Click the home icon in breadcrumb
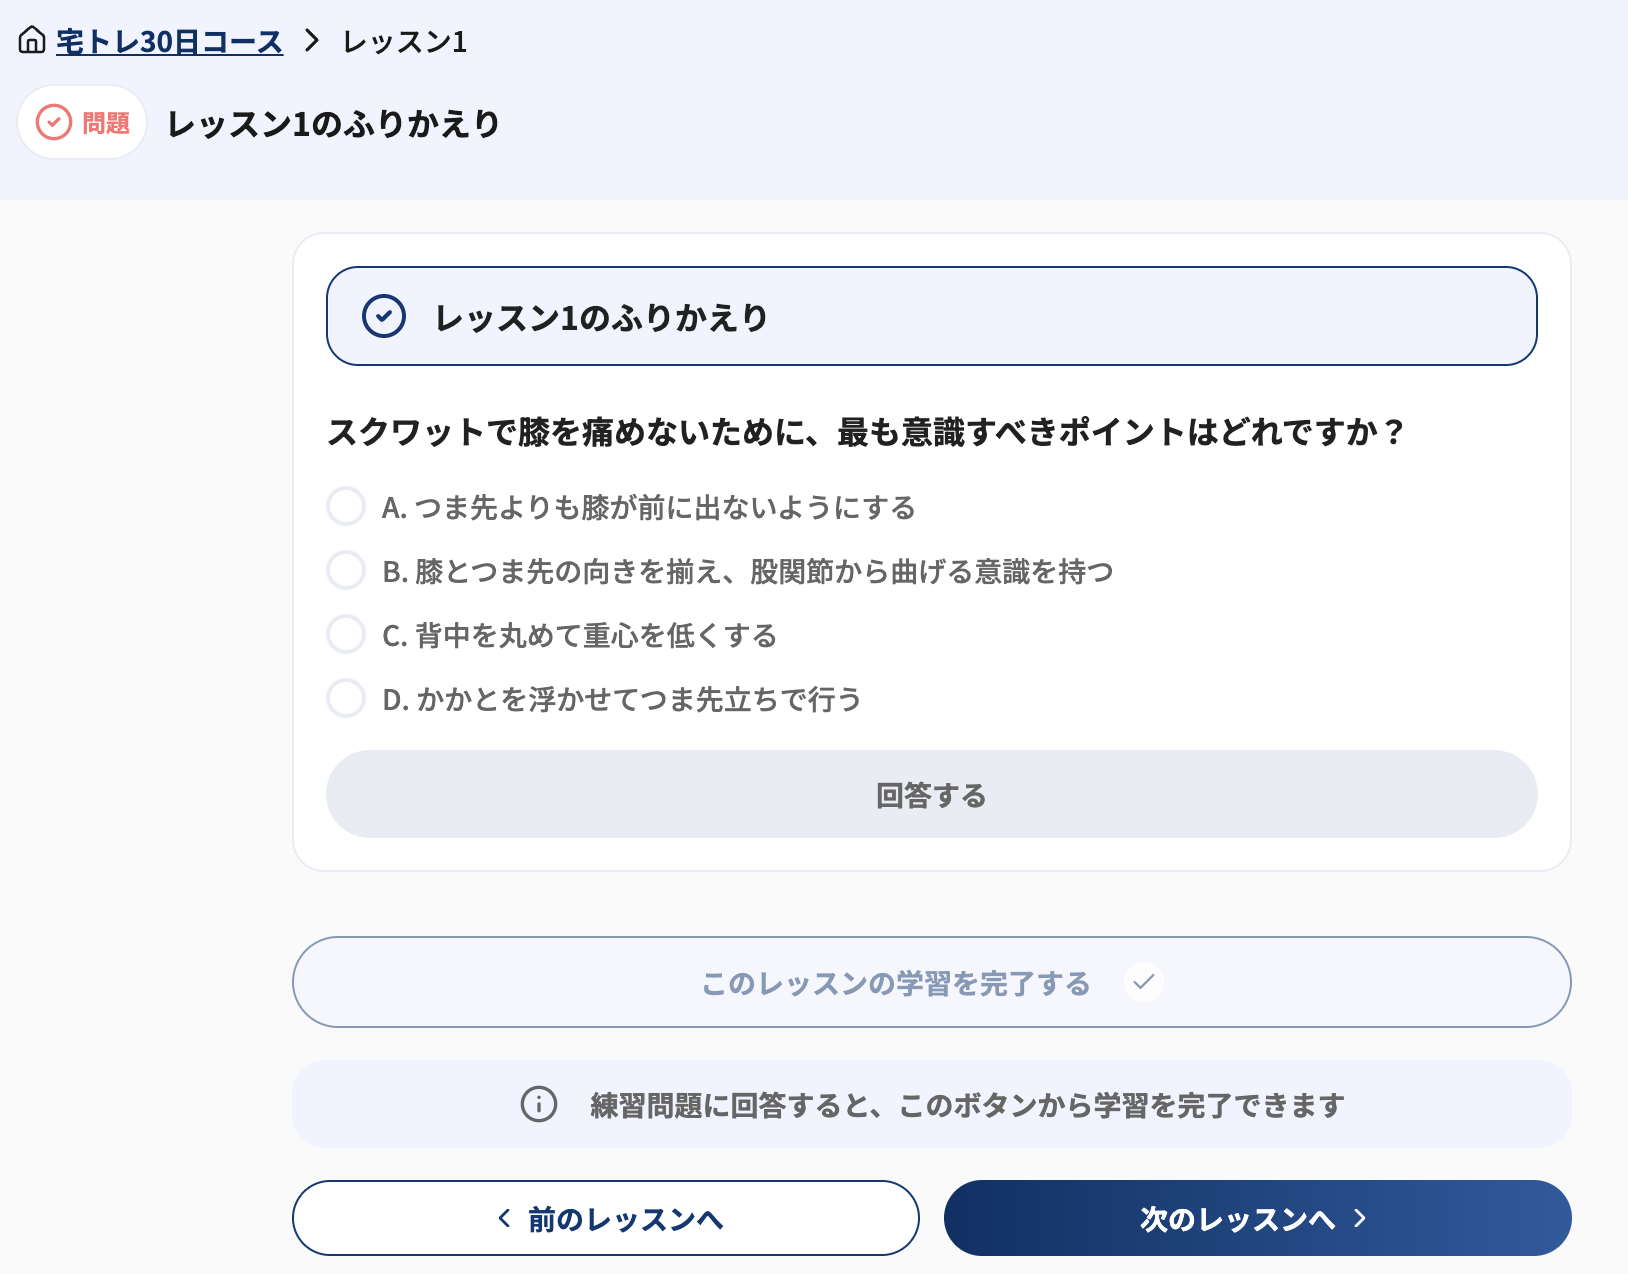 pyautogui.click(x=32, y=41)
